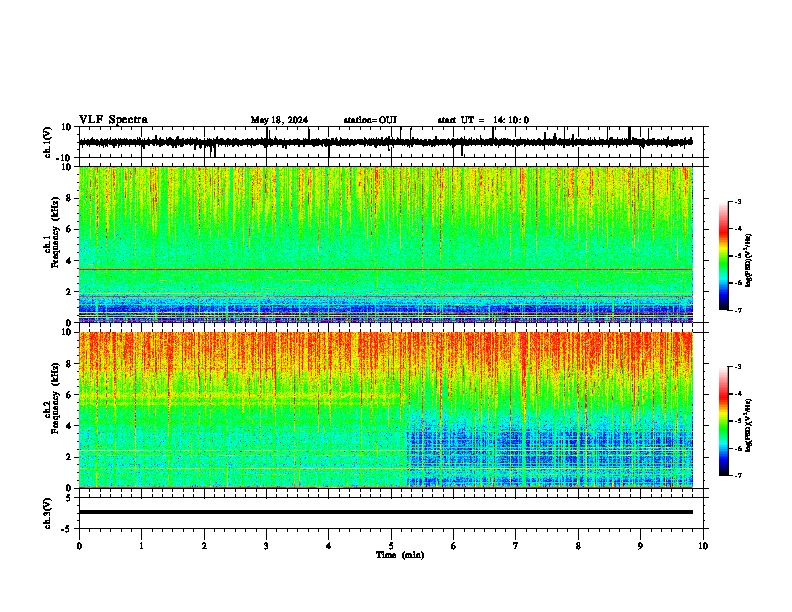Click the "8" tick label on the time axis

click(578, 546)
